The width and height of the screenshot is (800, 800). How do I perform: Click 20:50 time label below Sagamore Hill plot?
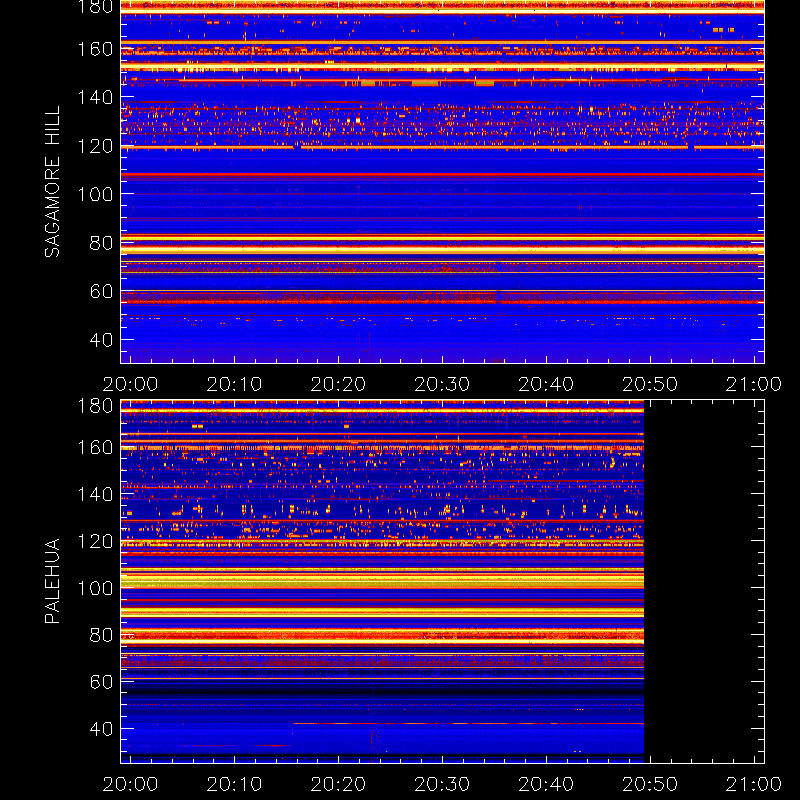650,384
